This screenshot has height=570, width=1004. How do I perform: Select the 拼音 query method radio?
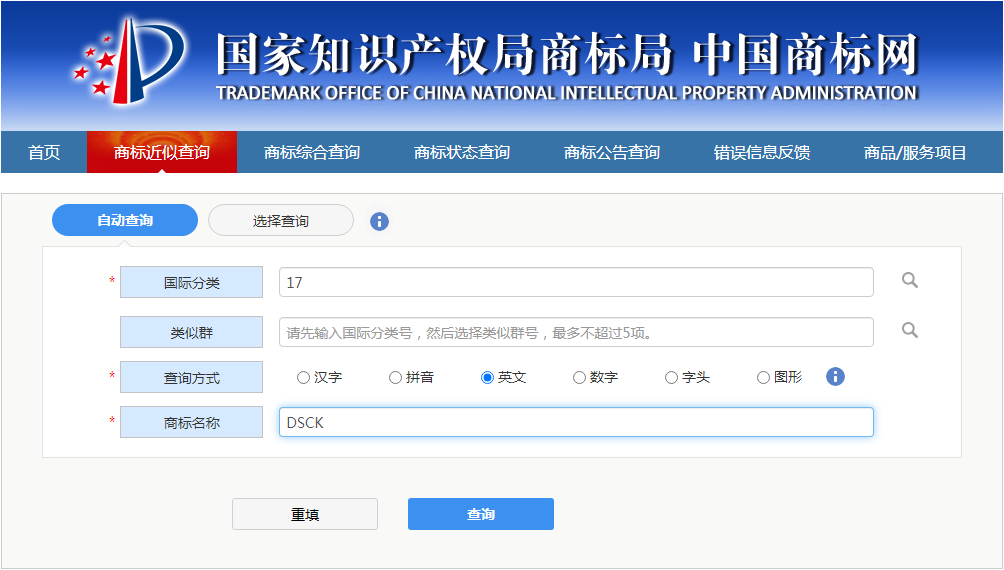click(395, 378)
